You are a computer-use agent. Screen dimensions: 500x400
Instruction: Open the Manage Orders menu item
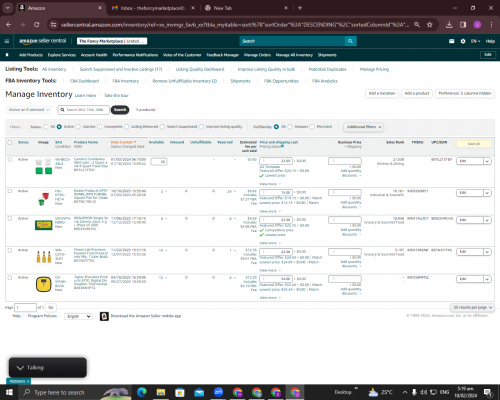click(x=257, y=55)
